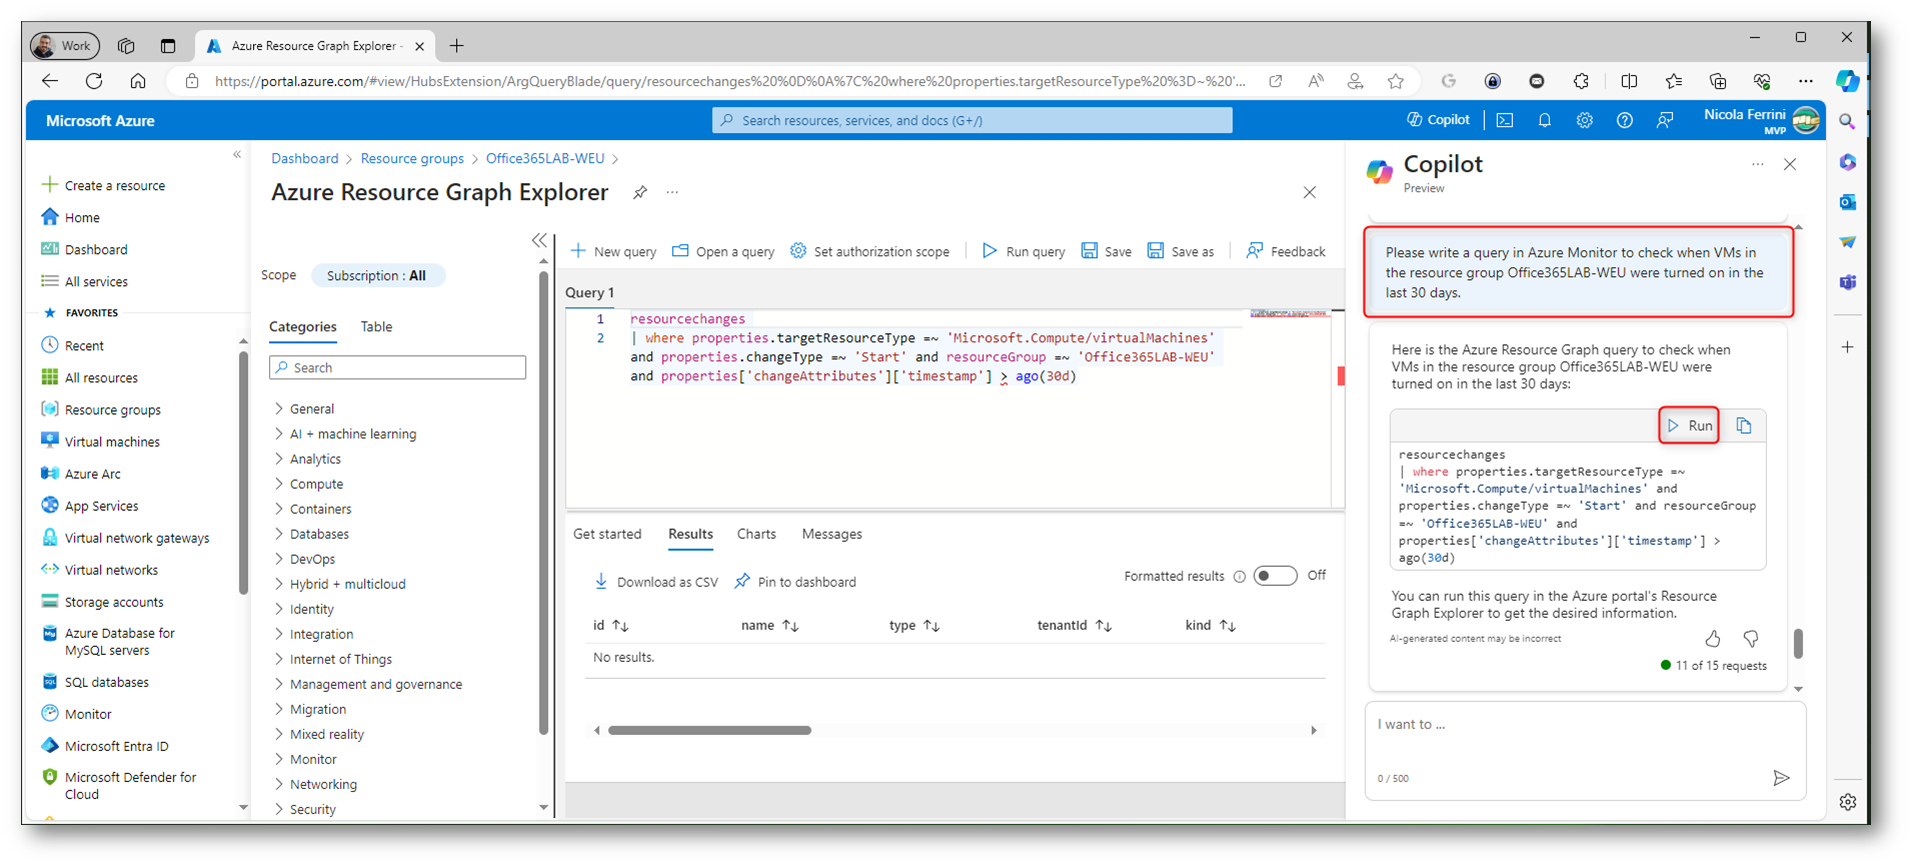This screenshot has height=867, width=1913.
Task: Open Resource groups in the left menu
Action: click(112, 409)
